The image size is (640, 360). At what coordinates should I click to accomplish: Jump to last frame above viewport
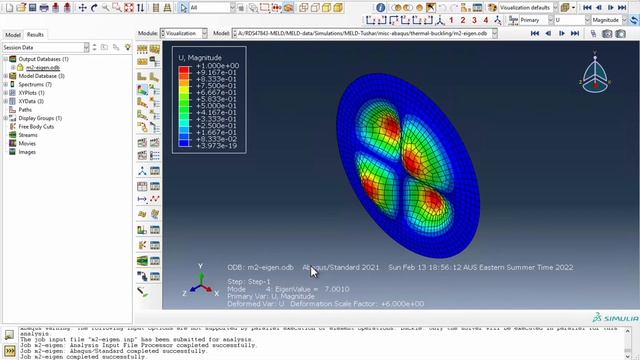[575, 33]
